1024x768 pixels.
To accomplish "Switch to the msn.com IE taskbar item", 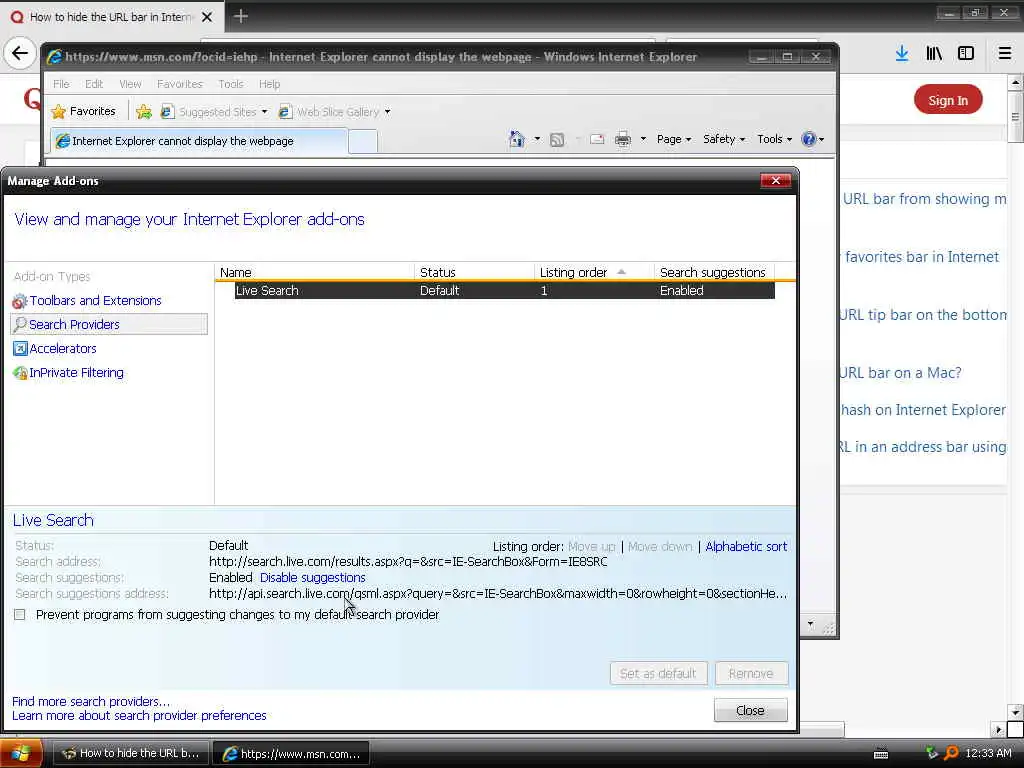I will click(x=291, y=754).
